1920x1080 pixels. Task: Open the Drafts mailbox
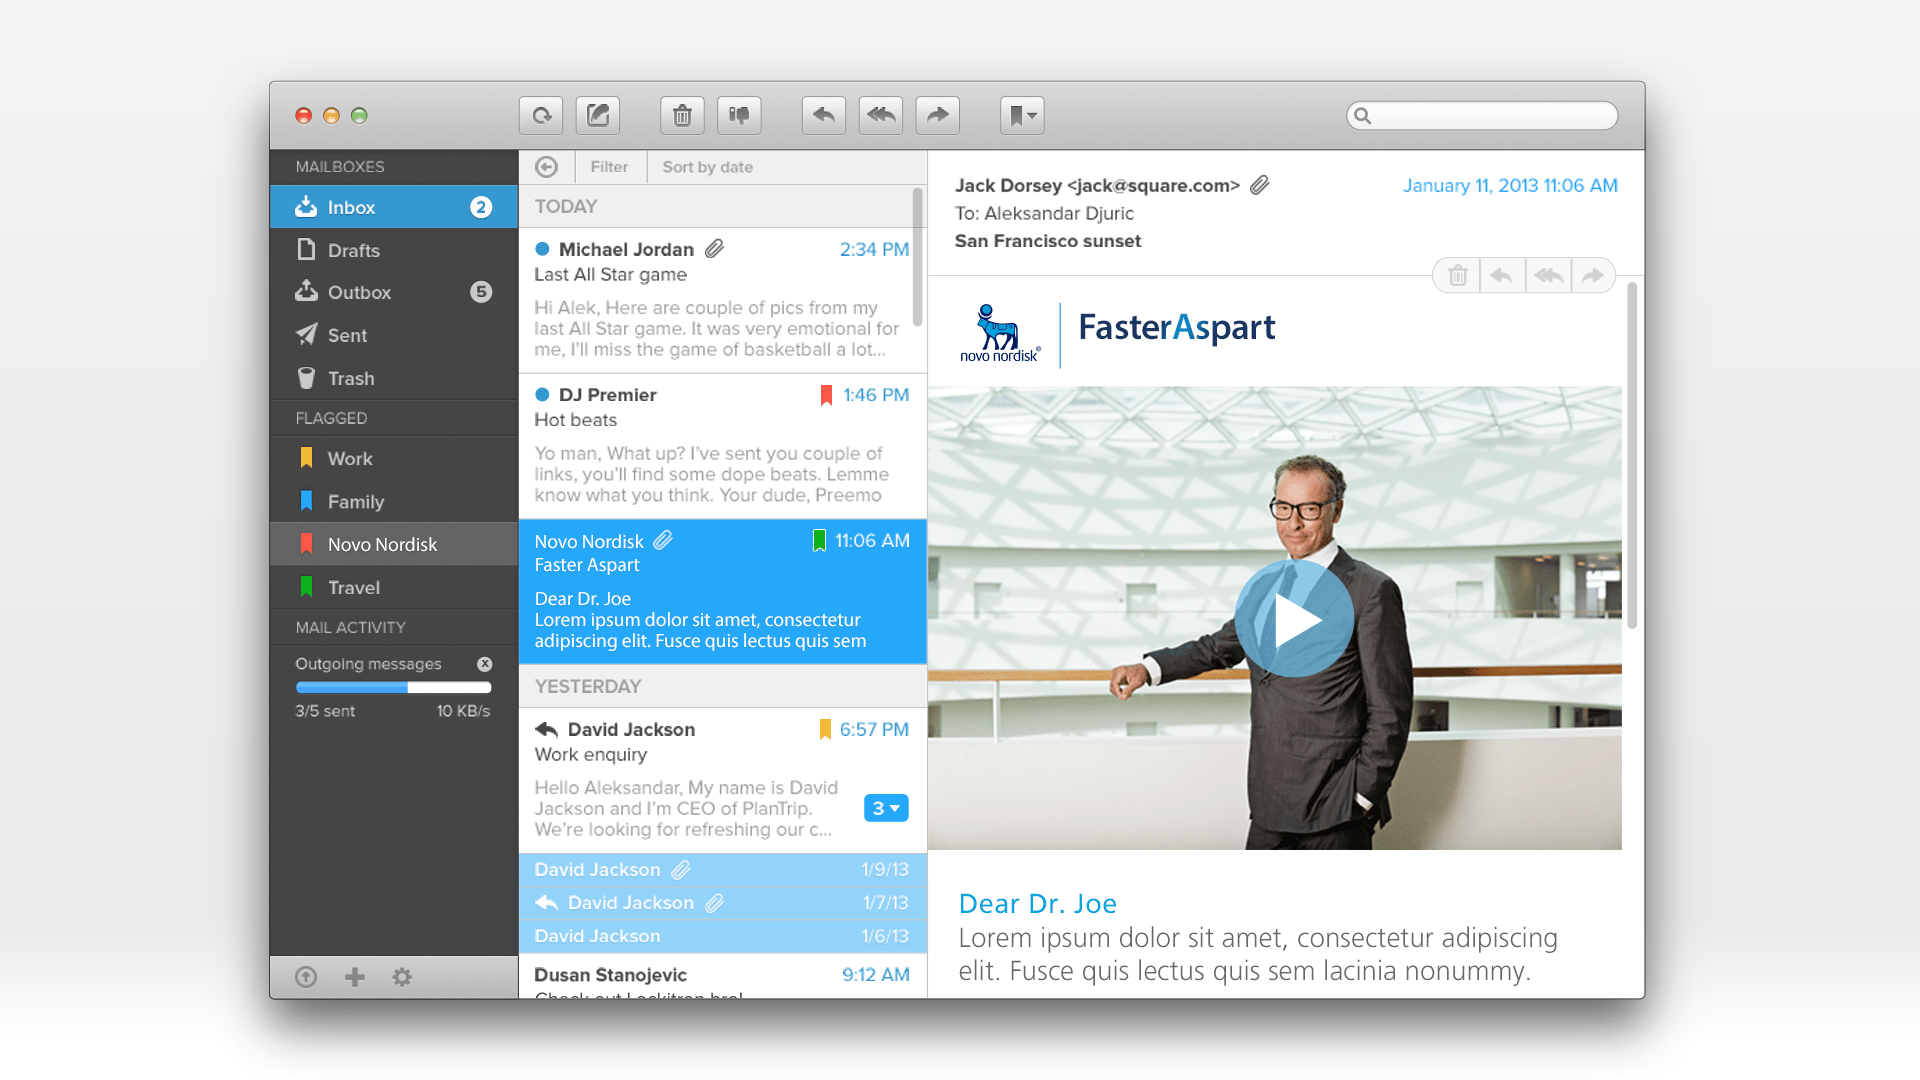coord(394,250)
